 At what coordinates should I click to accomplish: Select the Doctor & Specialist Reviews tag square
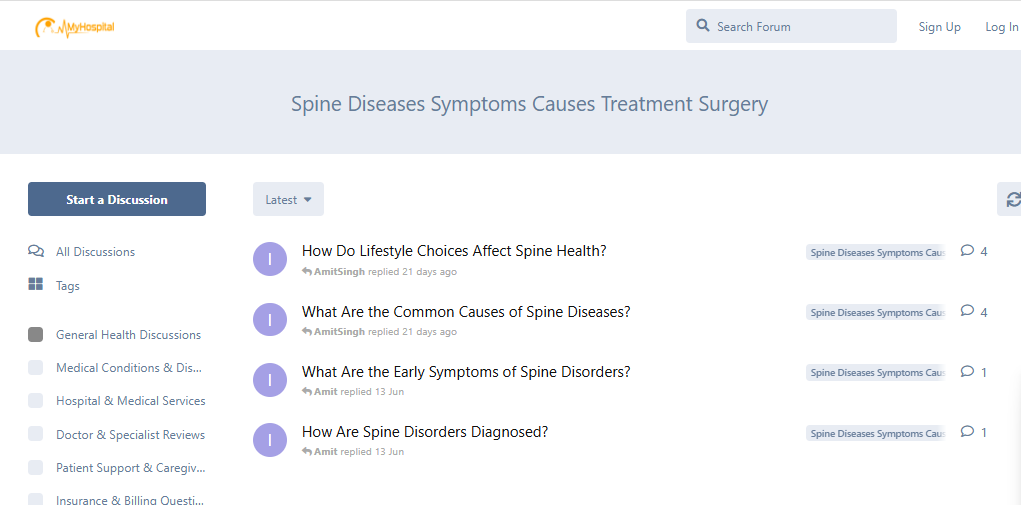[x=36, y=435]
